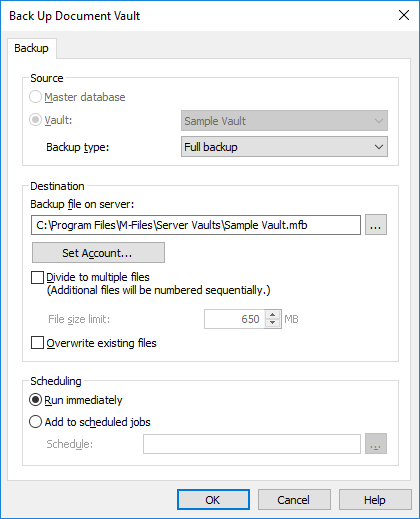Open Help for this dialog

[x=375, y=499]
